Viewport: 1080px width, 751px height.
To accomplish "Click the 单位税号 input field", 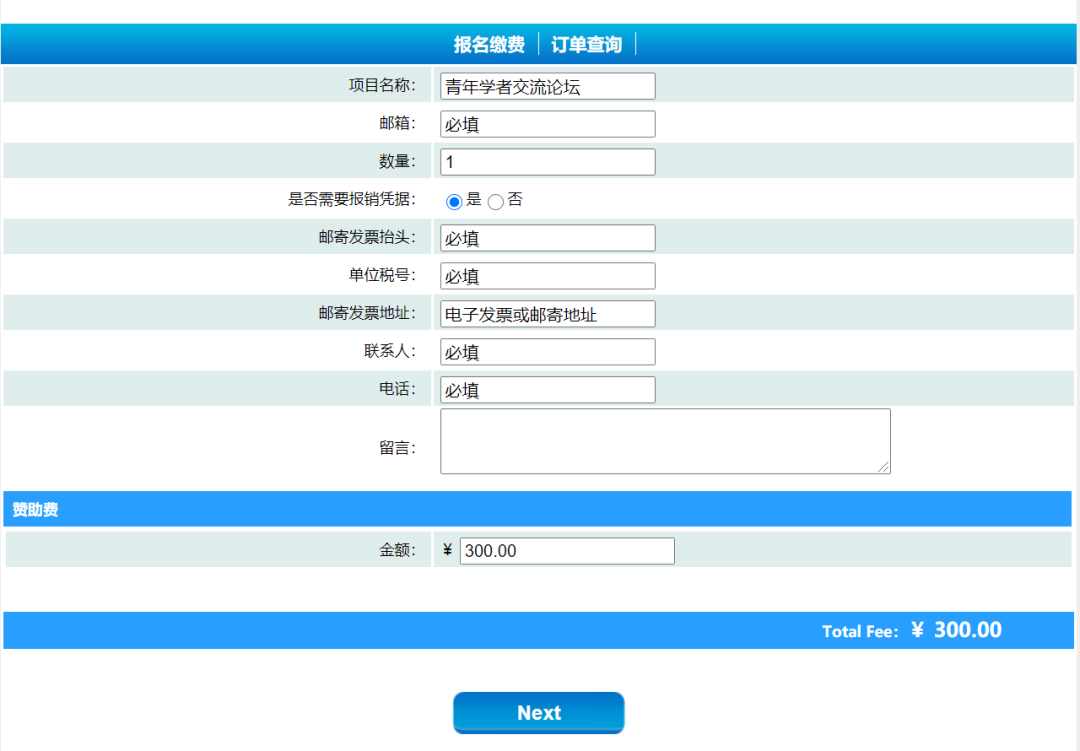I will click(547, 275).
